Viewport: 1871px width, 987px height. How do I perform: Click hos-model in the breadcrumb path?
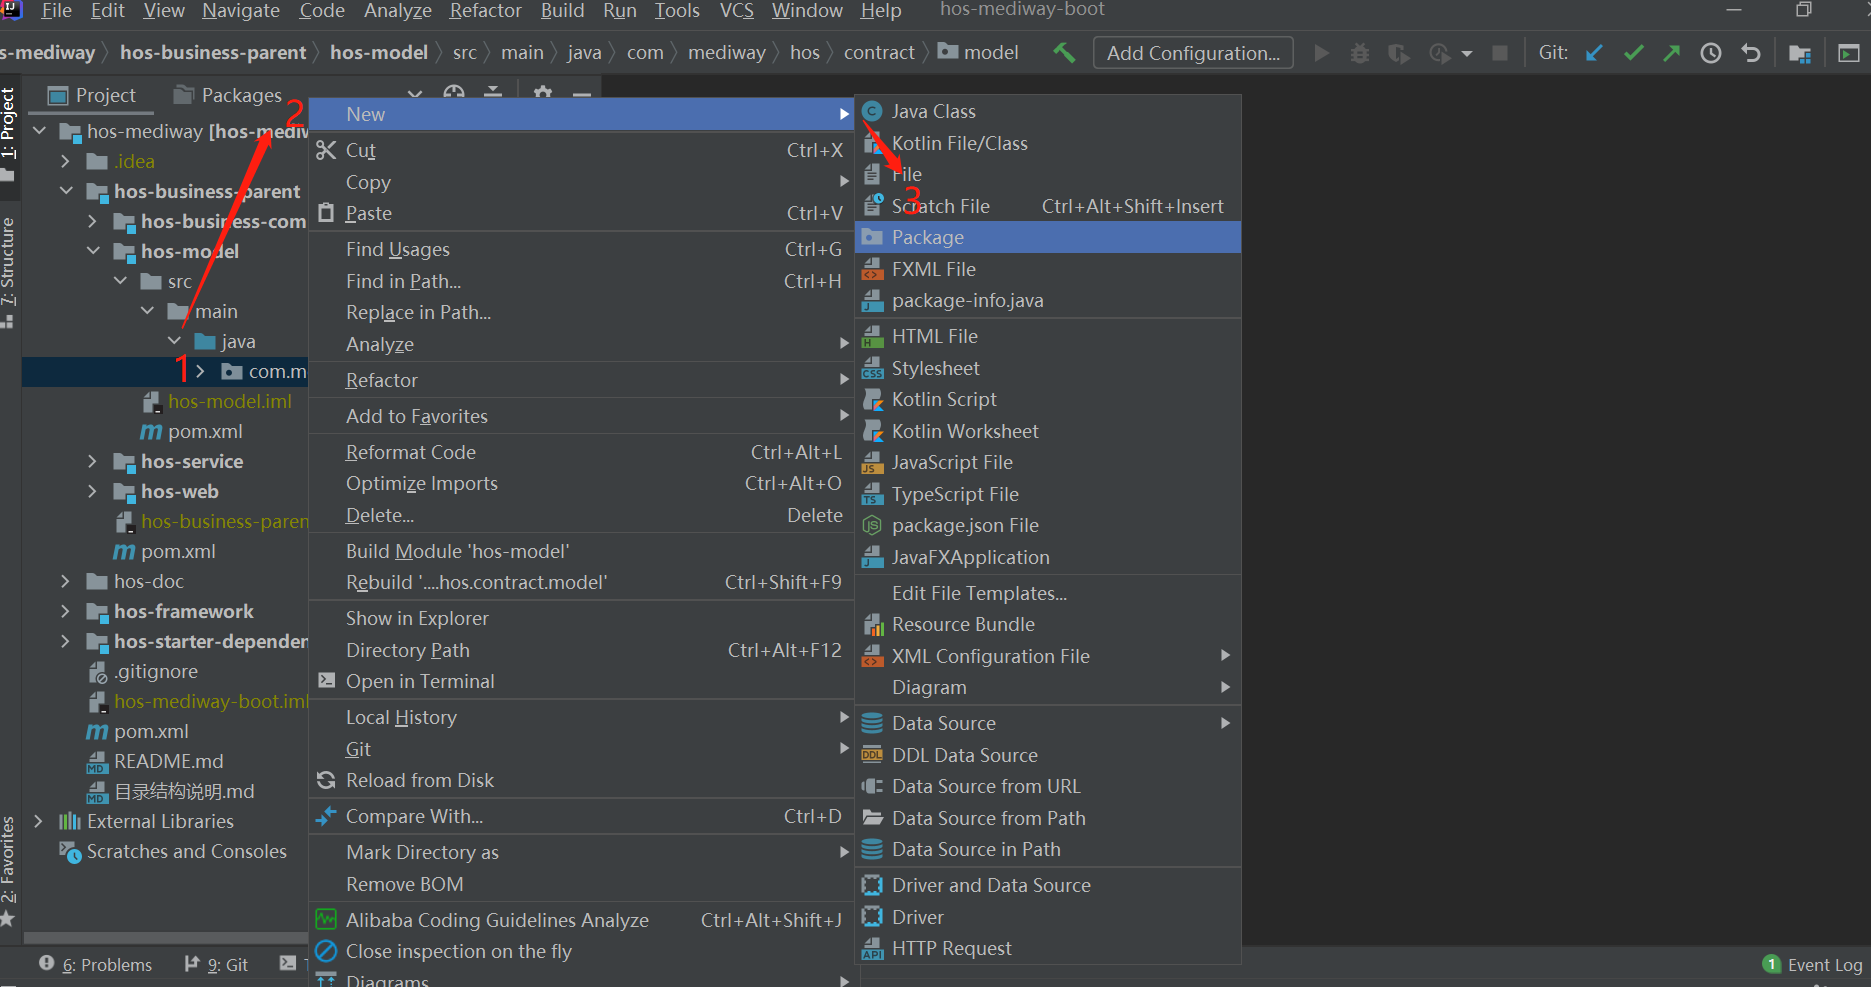tap(379, 53)
